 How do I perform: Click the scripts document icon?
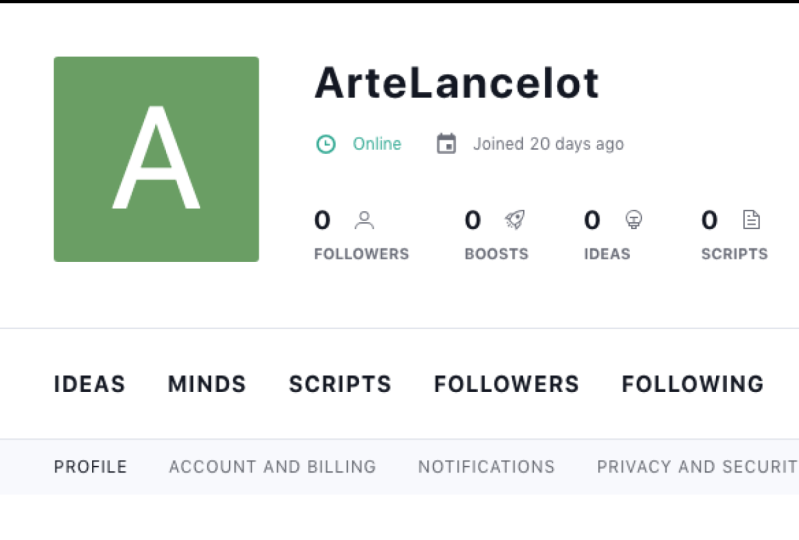[x=751, y=220]
